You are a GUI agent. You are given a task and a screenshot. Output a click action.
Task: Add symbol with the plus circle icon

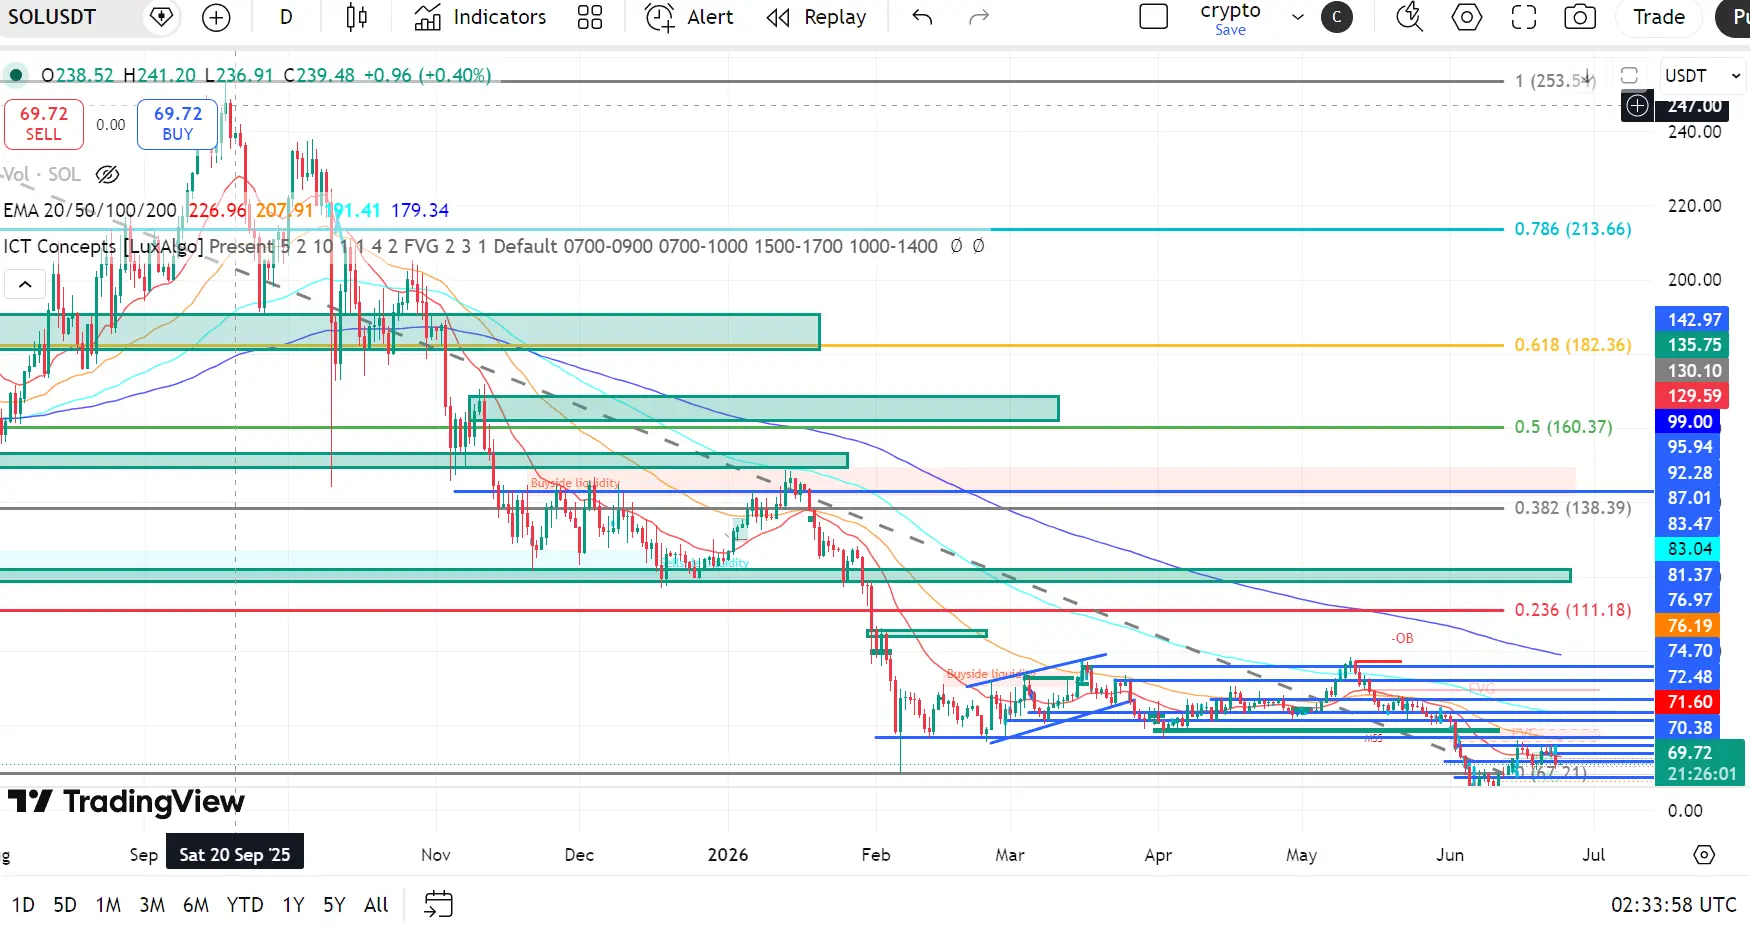[x=216, y=17]
